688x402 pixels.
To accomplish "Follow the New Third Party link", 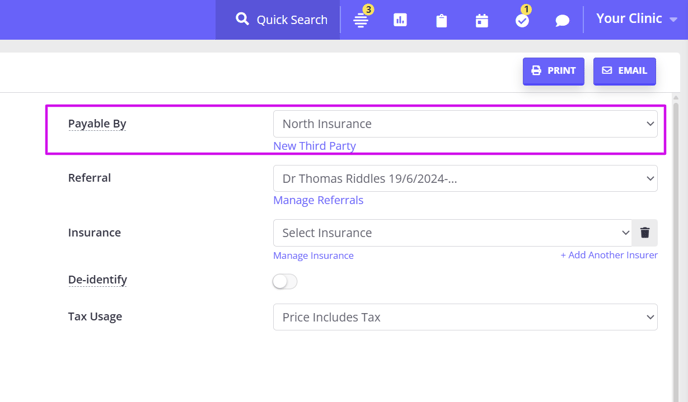I will click(315, 146).
